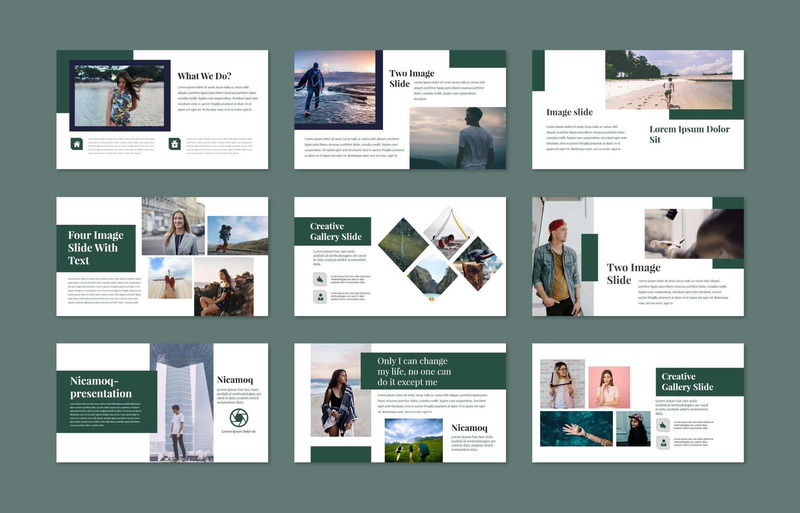
Task: Select photo of woman on pink background
Action: pos(609,387)
